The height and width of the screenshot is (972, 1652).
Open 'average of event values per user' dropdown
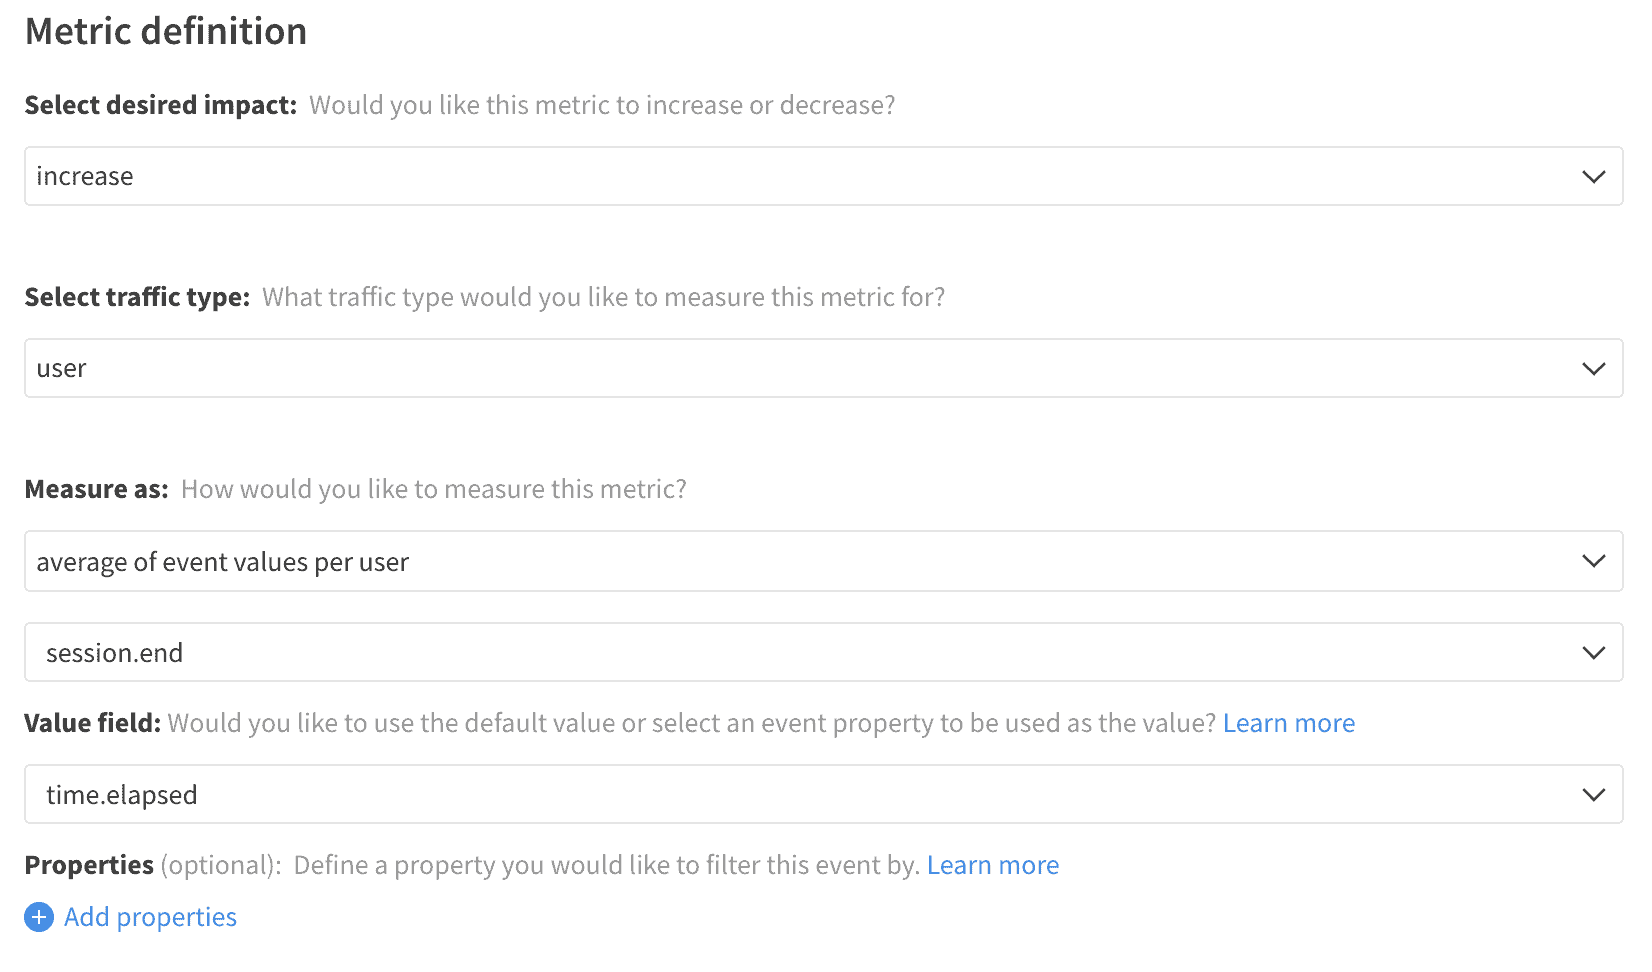click(823, 561)
